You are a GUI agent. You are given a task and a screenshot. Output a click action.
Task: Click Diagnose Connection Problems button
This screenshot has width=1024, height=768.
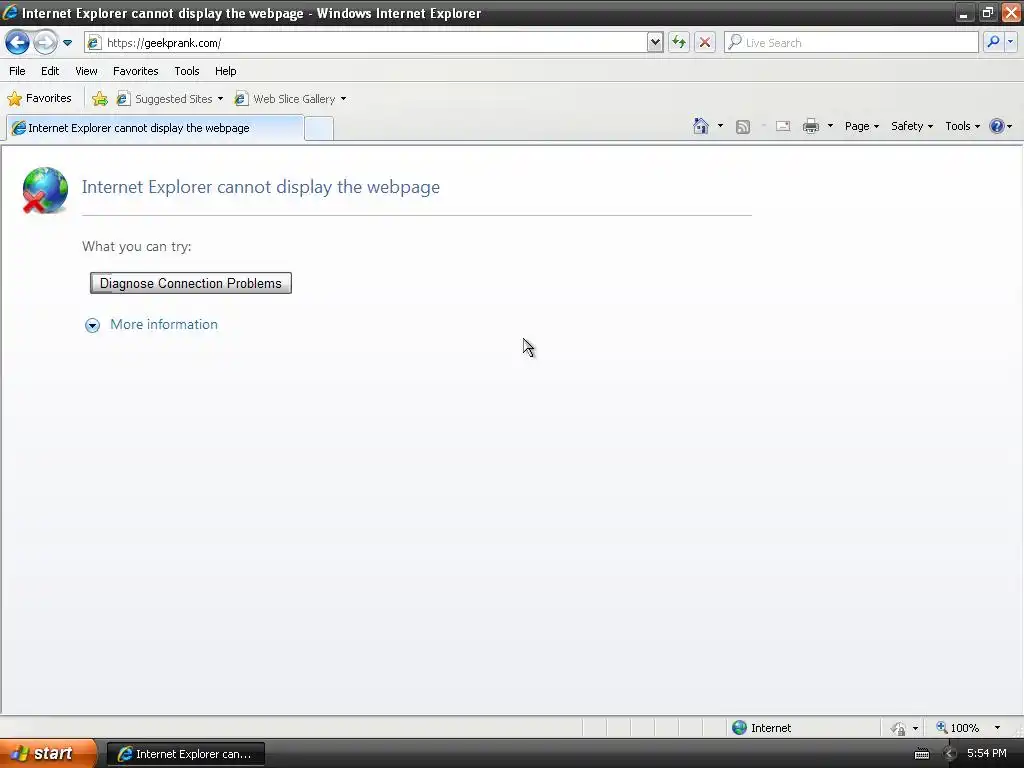(191, 283)
